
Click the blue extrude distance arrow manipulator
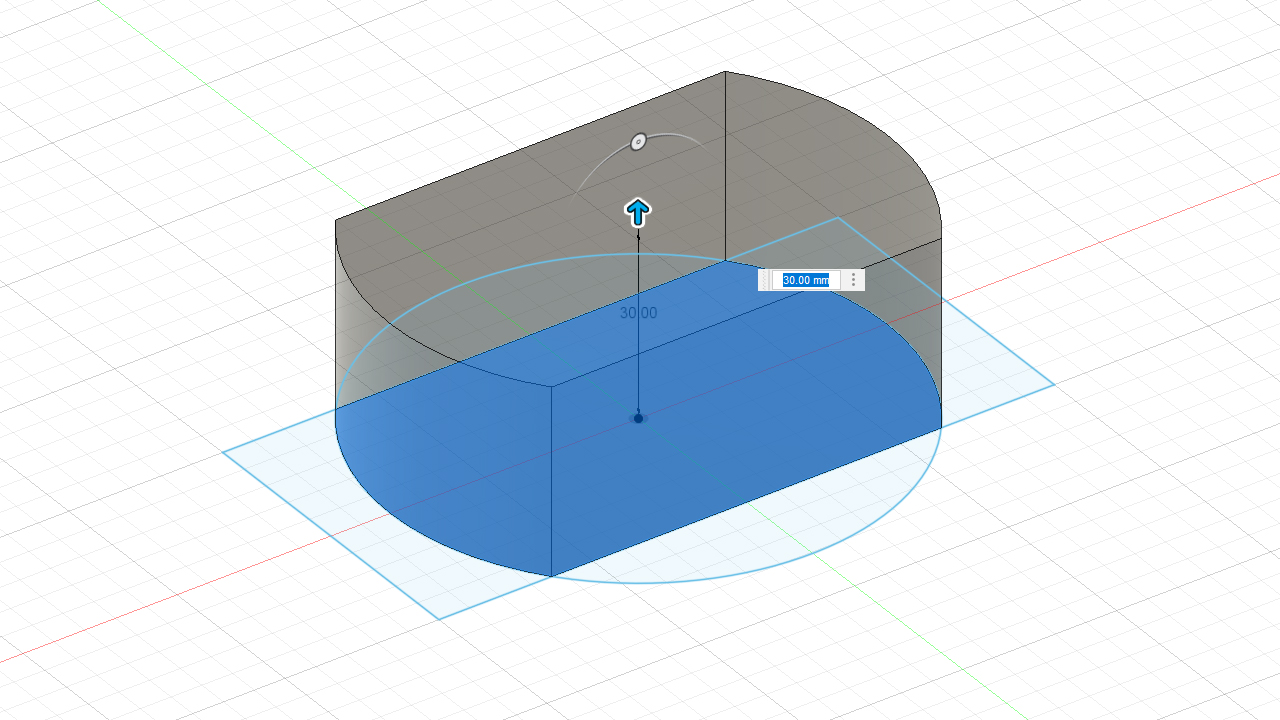[x=638, y=211]
